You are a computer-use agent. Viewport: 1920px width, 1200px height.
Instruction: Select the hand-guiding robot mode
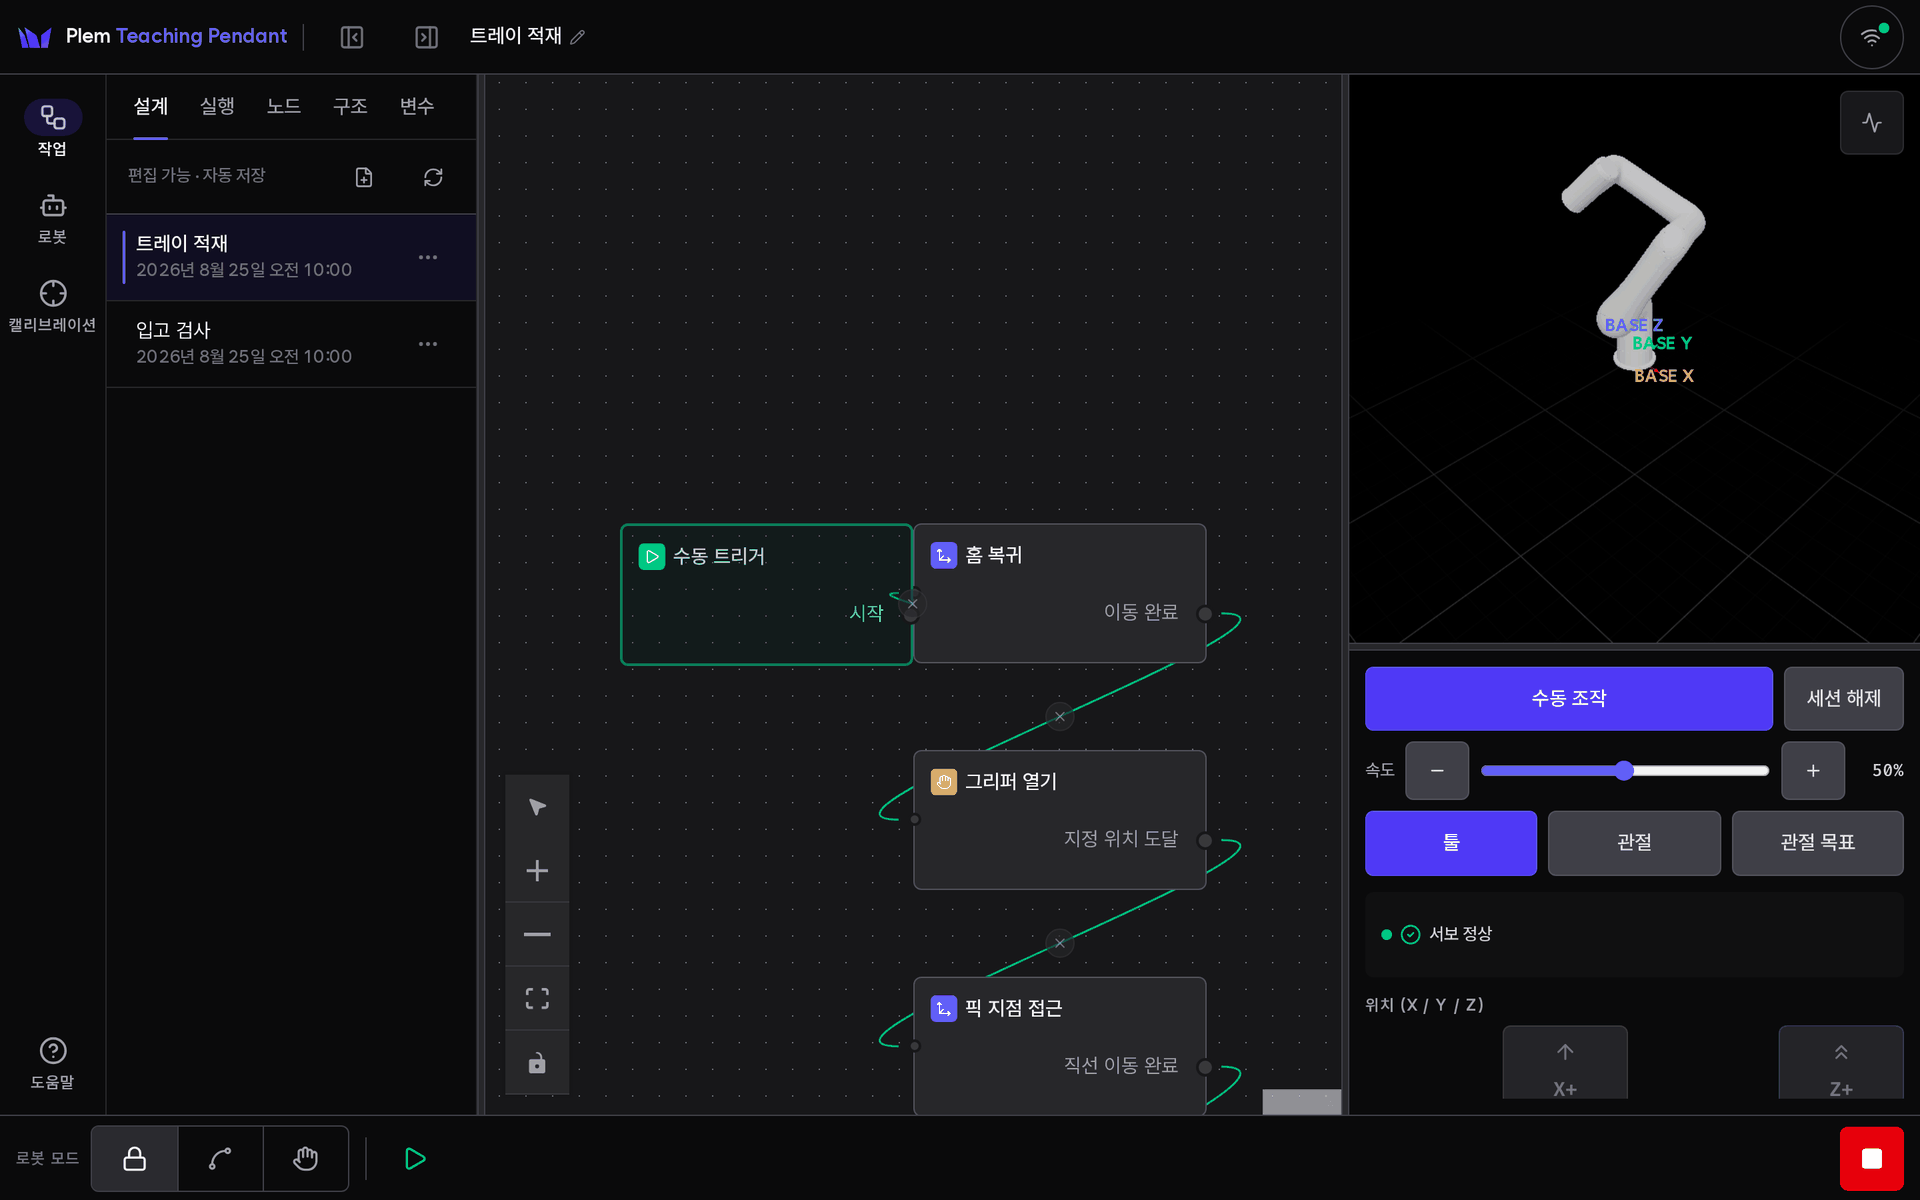coord(306,1158)
